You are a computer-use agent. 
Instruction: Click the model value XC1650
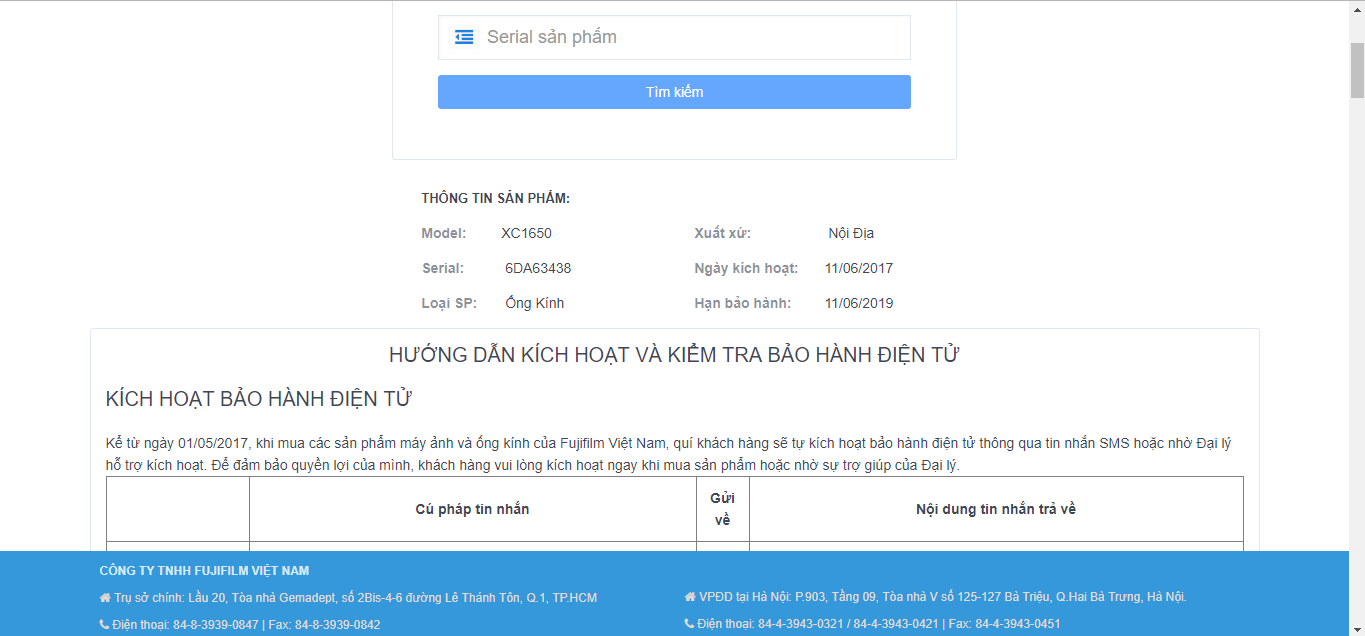(x=526, y=234)
